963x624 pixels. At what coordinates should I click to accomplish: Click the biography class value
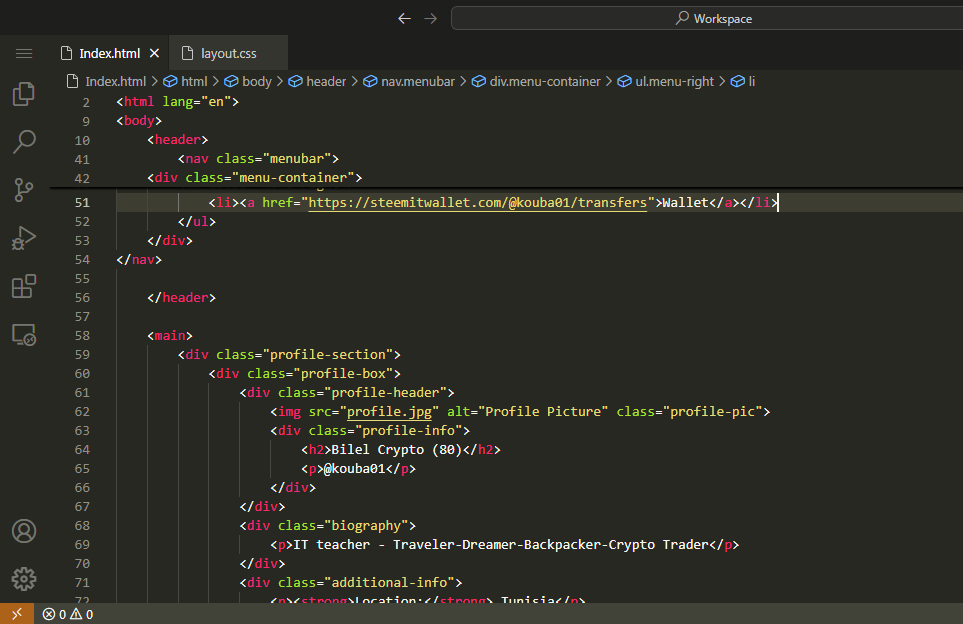click(x=367, y=526)
